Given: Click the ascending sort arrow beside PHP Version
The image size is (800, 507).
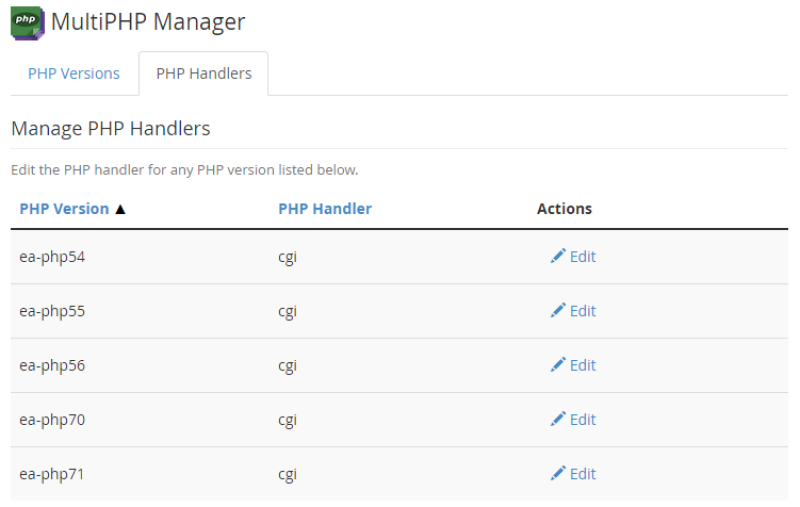Looking at the screenshot, I should coord(120,209).
